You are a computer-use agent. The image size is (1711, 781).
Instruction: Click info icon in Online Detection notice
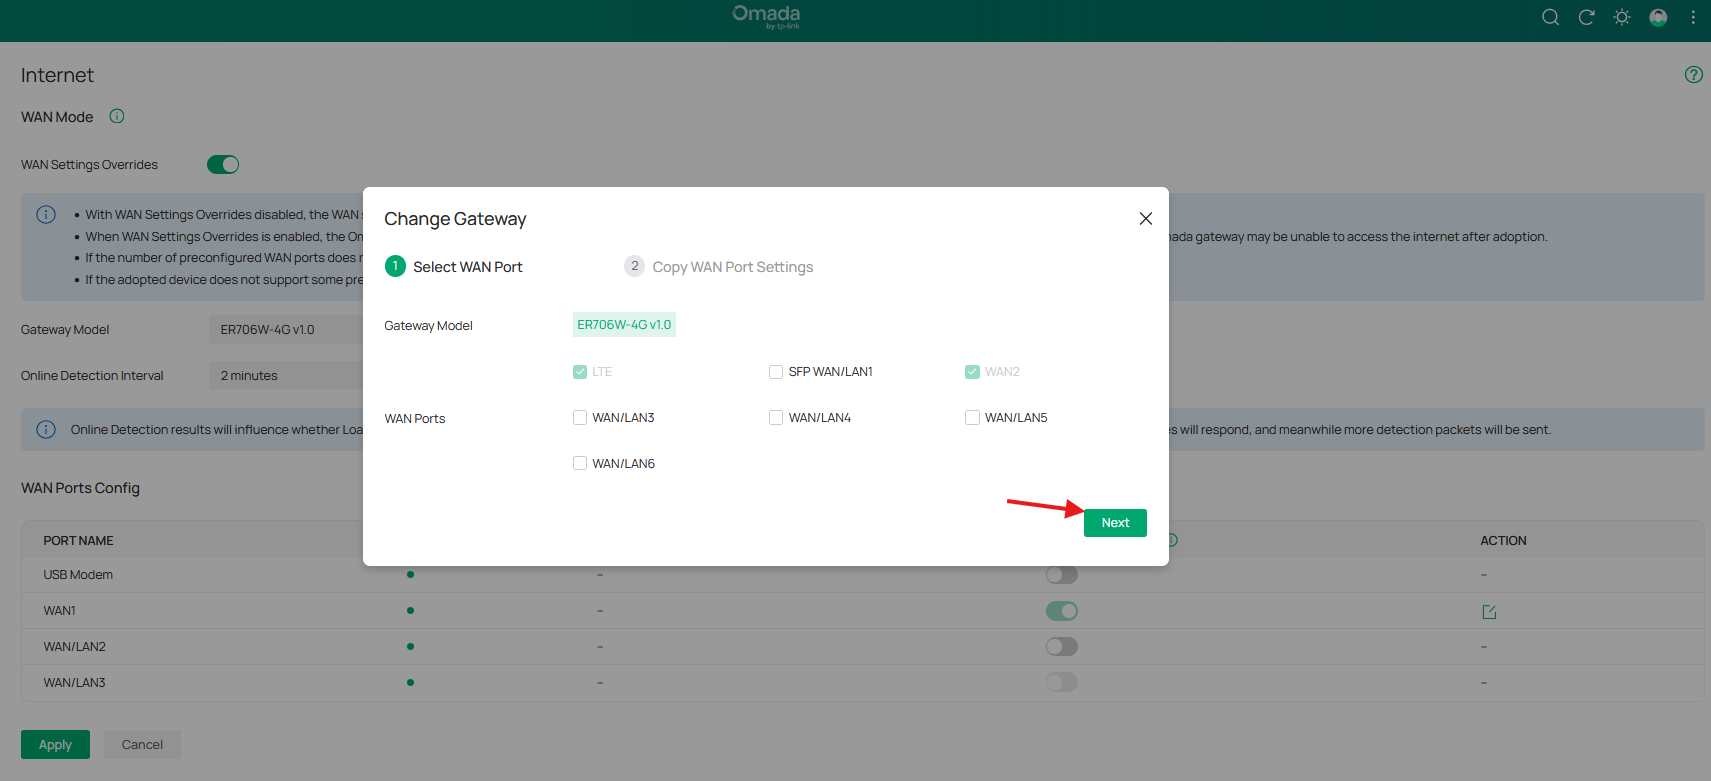pyautogui.click(x=46, y=429)
